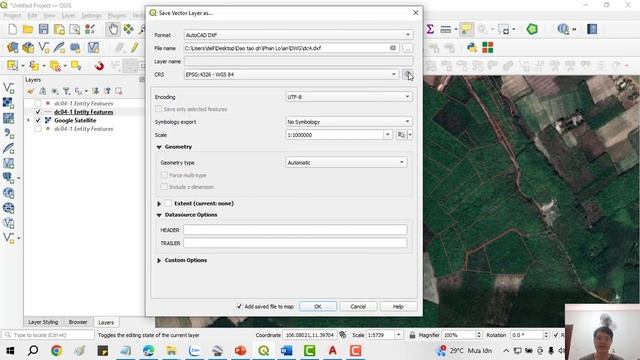Toggle first dc04-1 Entity Features layer visibility

38,104
